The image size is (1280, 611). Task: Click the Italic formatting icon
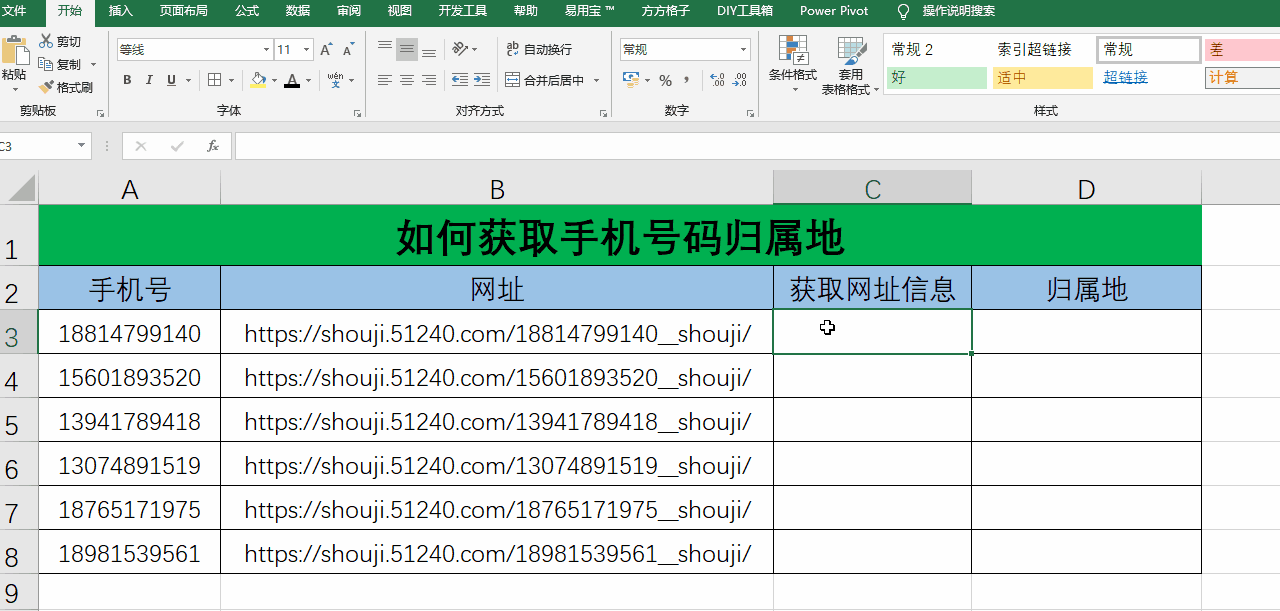point(148,80)
